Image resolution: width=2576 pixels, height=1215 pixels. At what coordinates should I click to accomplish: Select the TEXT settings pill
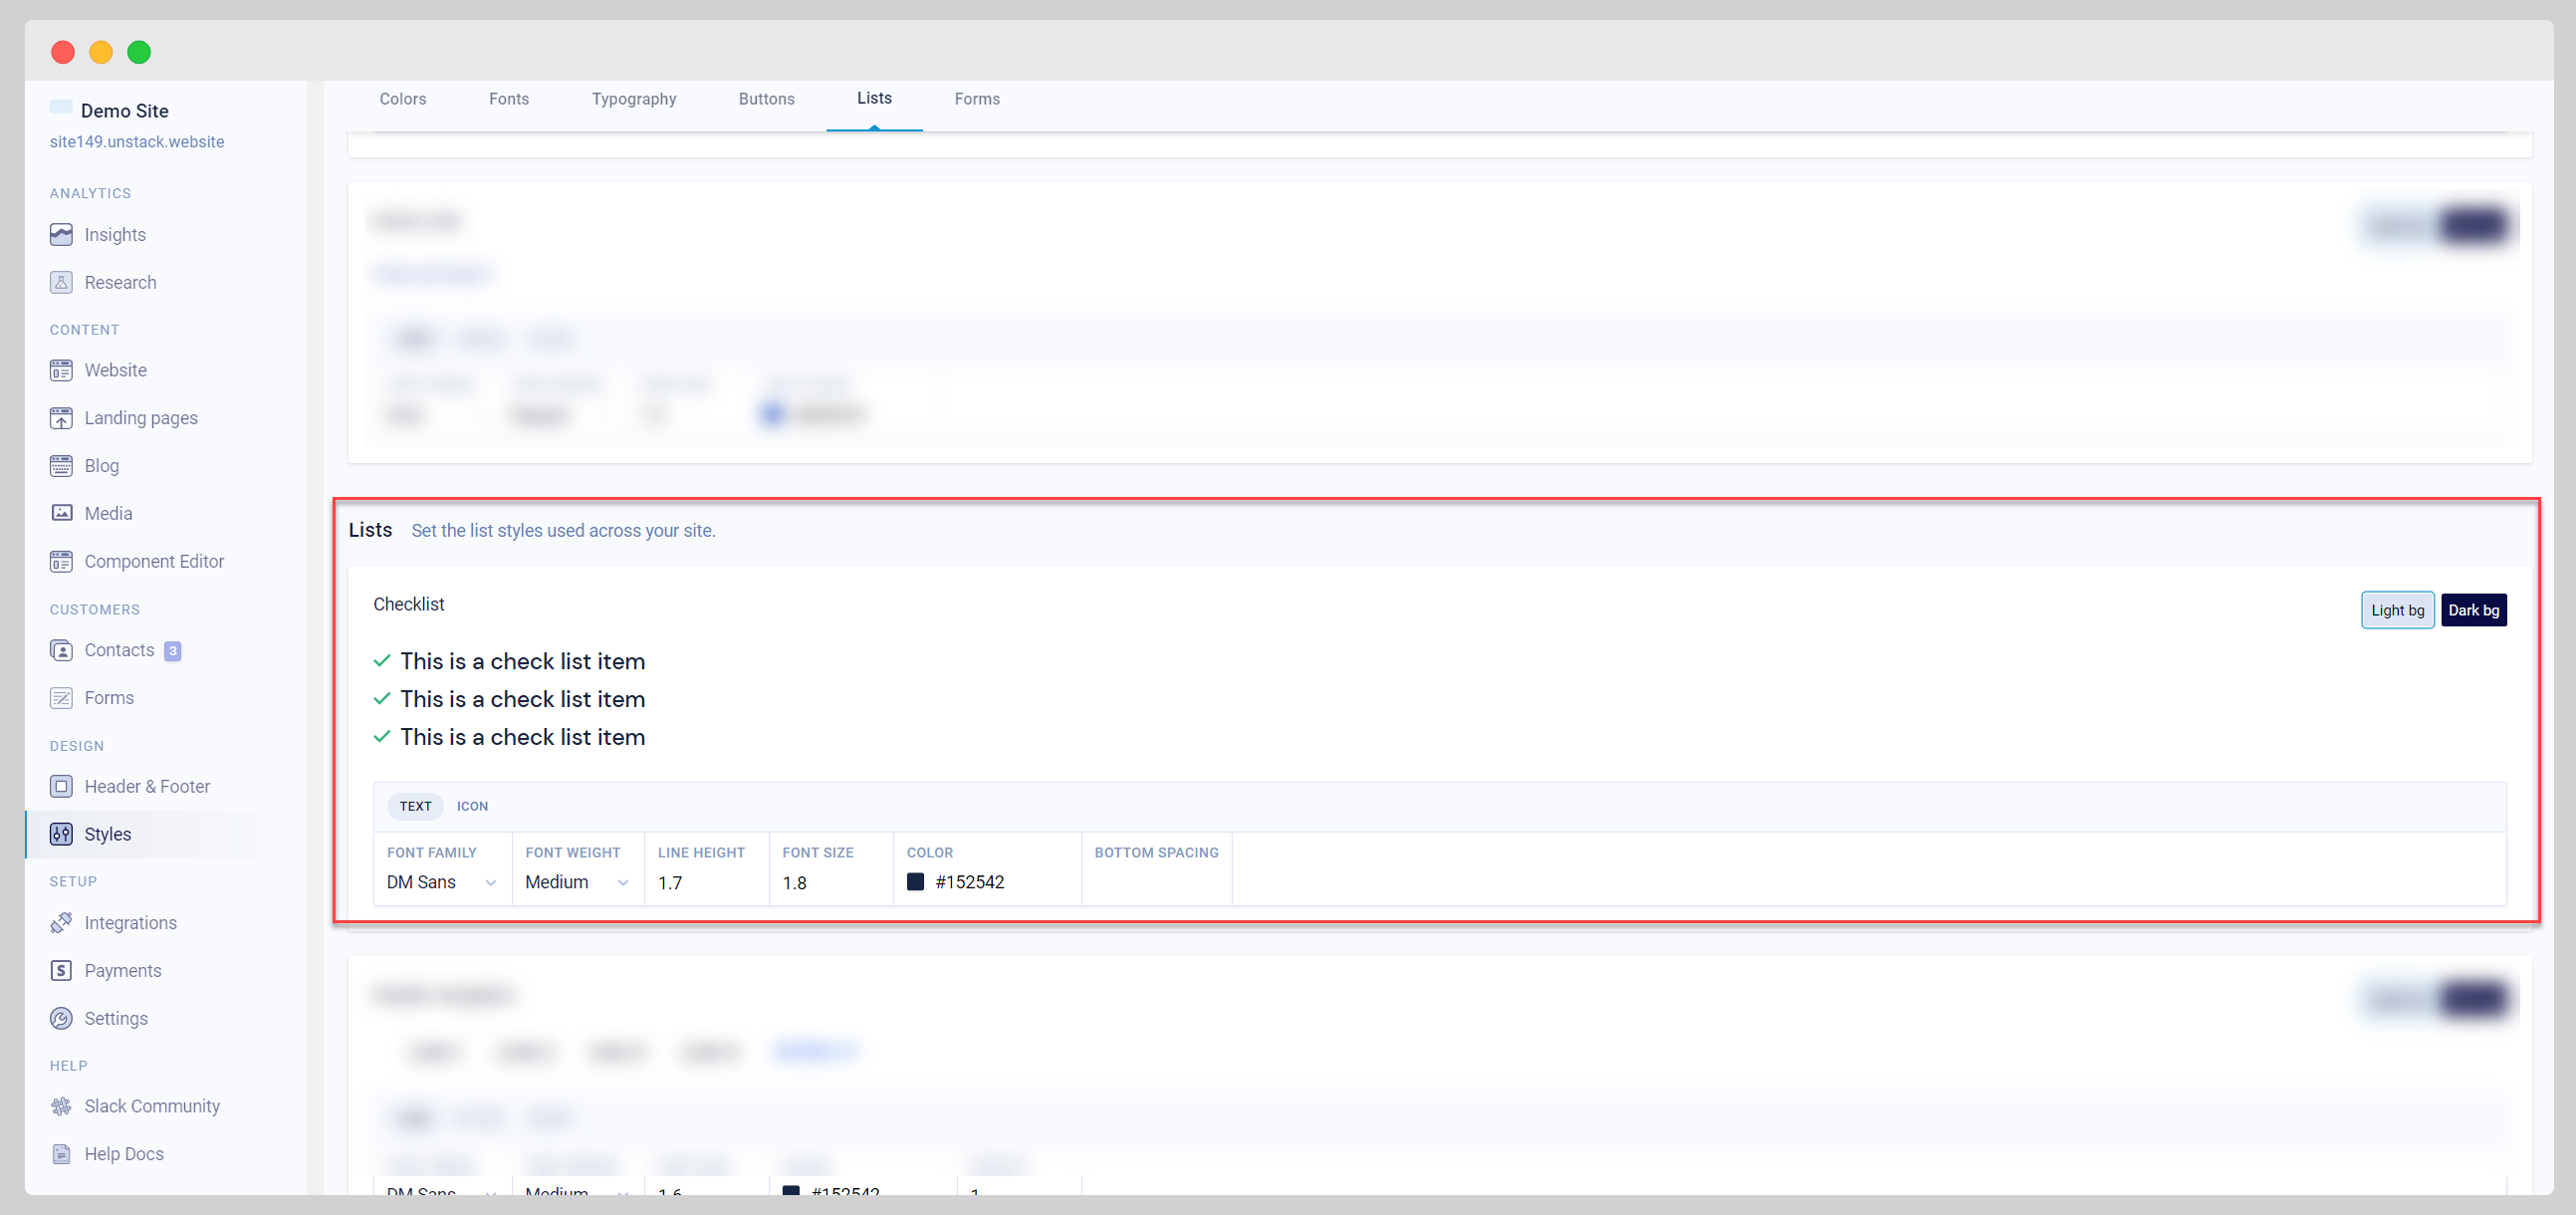pos(415,806)
